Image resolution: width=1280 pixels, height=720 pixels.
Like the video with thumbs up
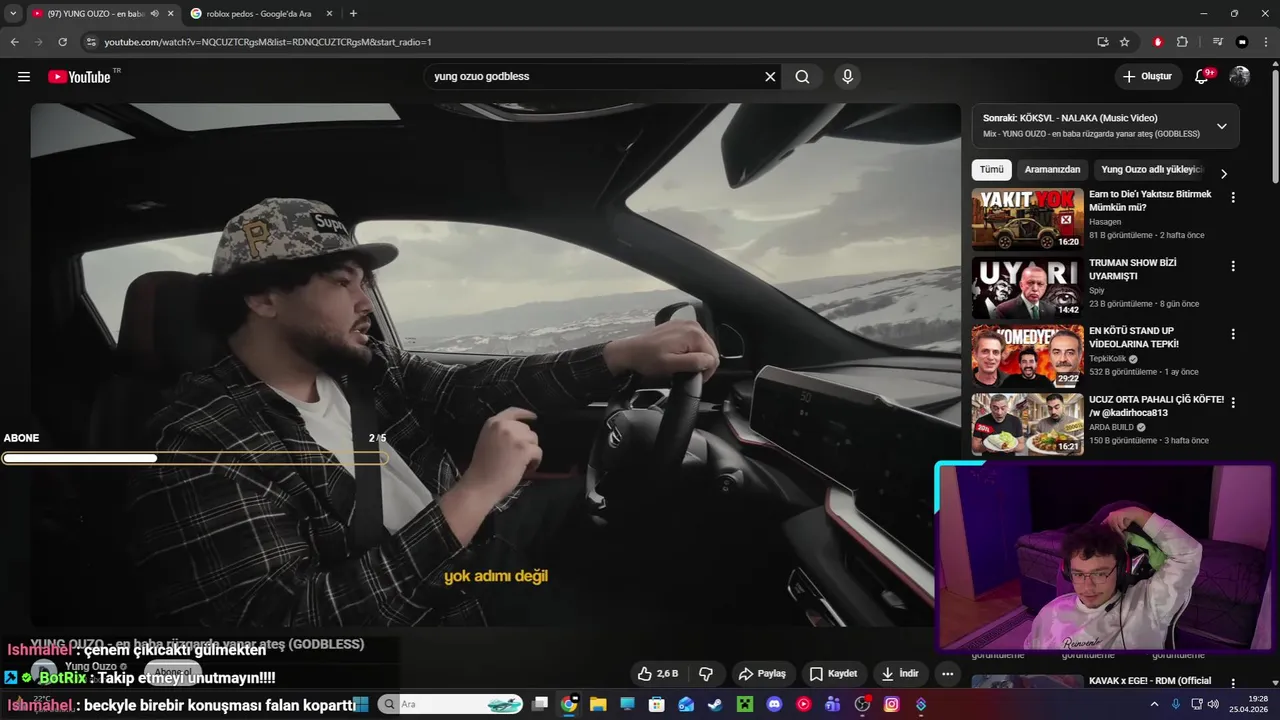coord(659,674)
